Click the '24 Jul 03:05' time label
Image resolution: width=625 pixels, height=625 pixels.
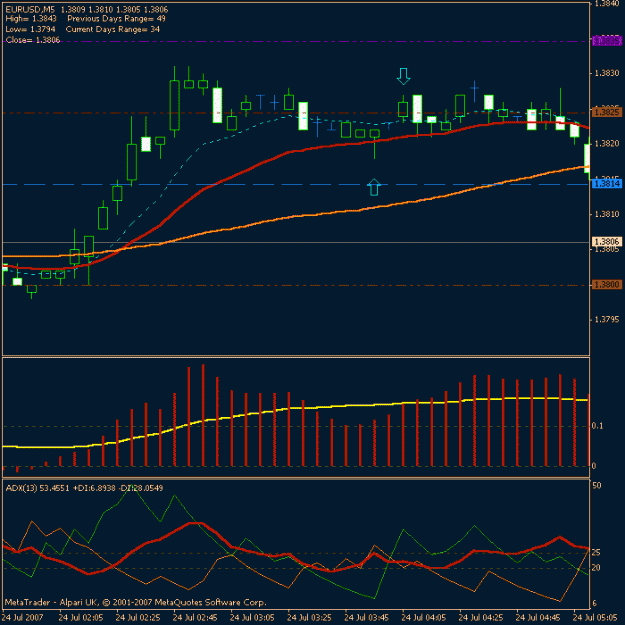(252, 618)
